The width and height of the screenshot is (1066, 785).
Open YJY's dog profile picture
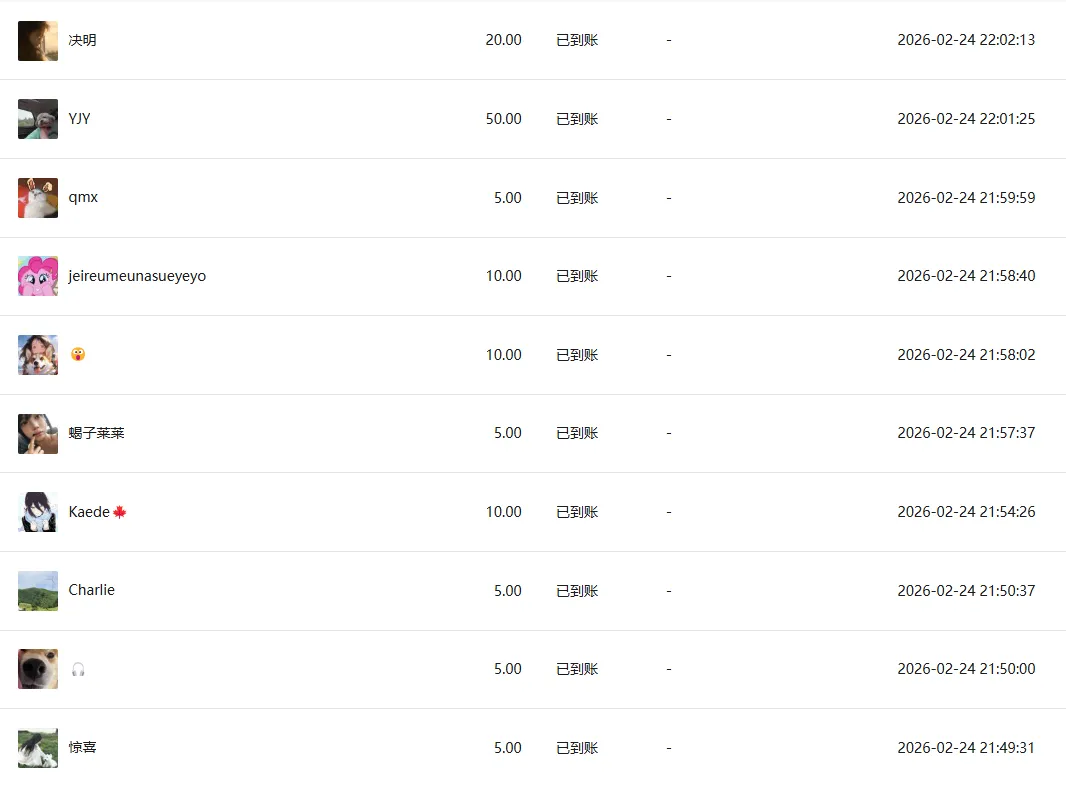(x=38, y=119)
